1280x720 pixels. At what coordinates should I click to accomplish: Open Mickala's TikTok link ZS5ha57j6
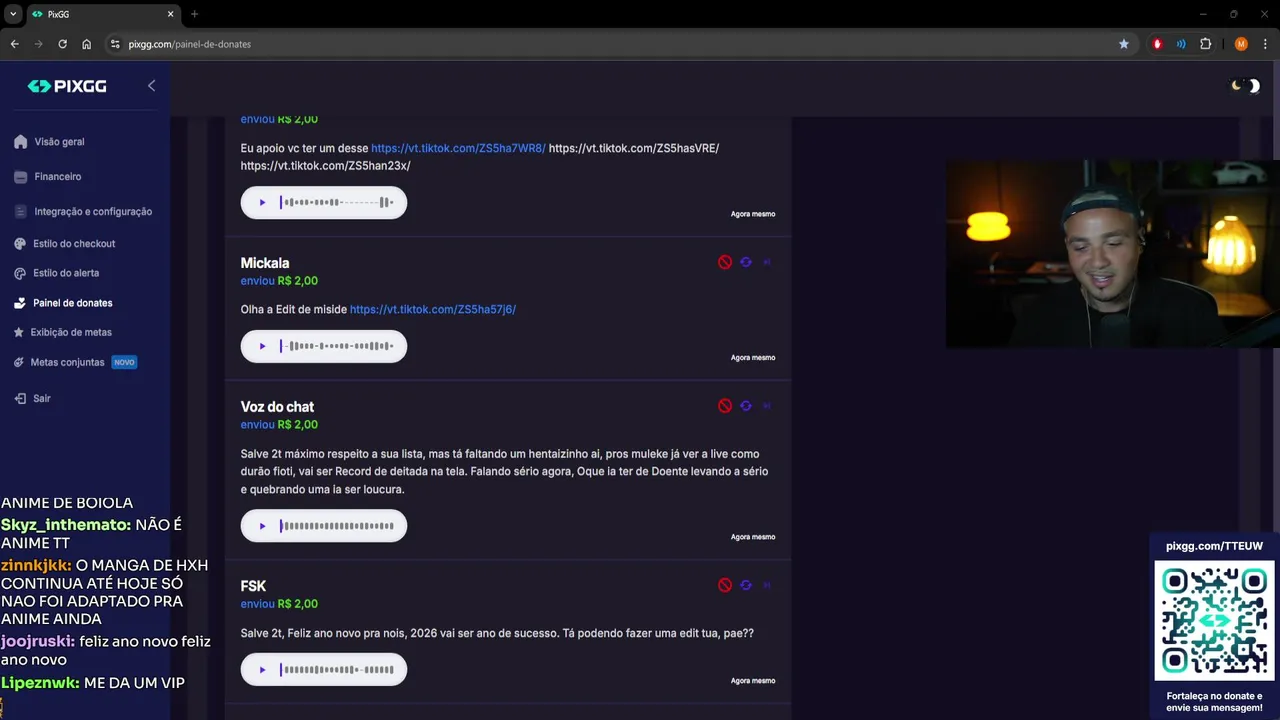433,310
